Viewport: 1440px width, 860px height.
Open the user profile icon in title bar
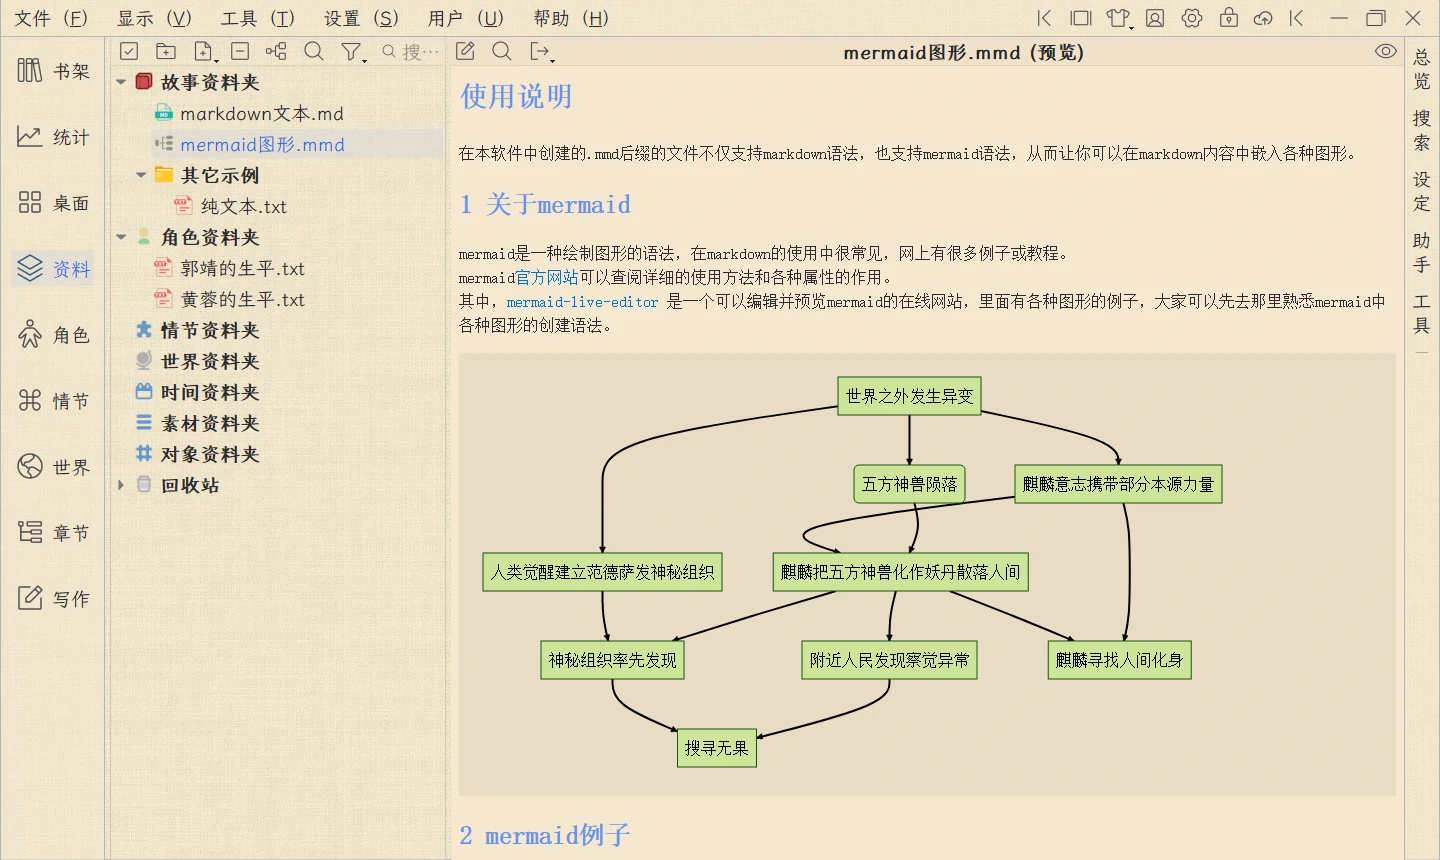tap(1155, 18)
